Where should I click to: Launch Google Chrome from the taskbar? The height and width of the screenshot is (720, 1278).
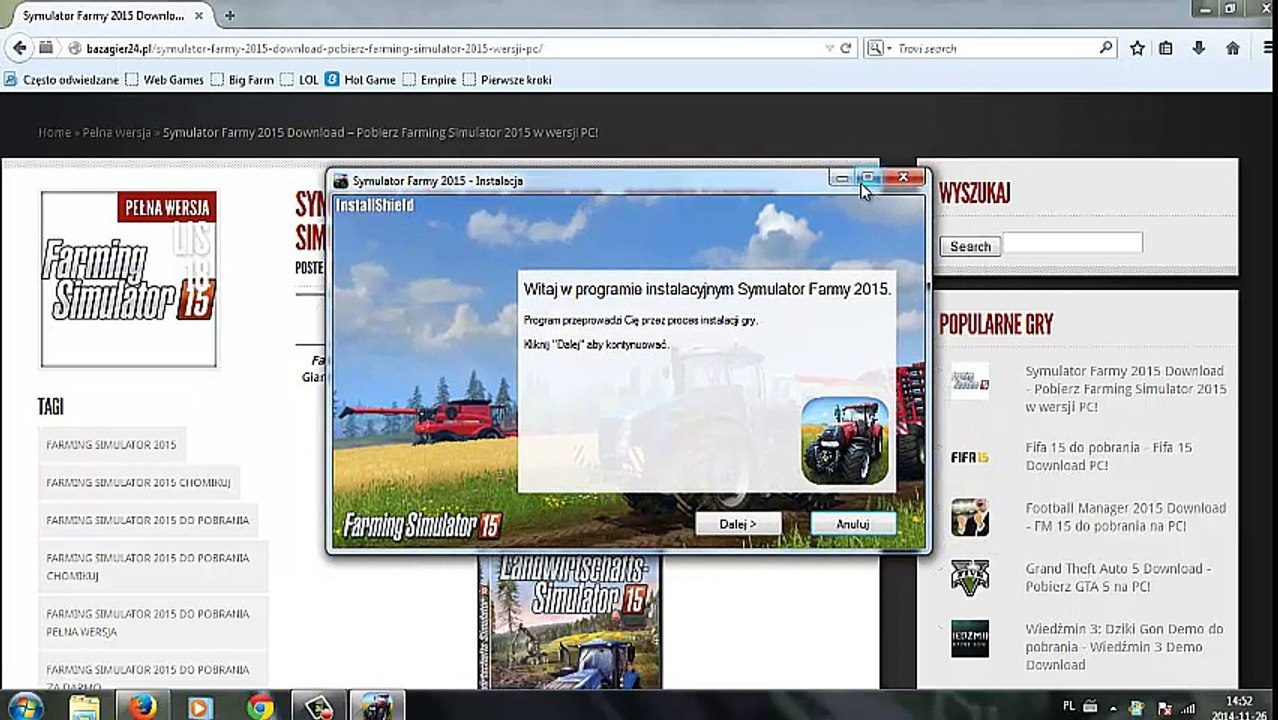[x=261, y=707]
